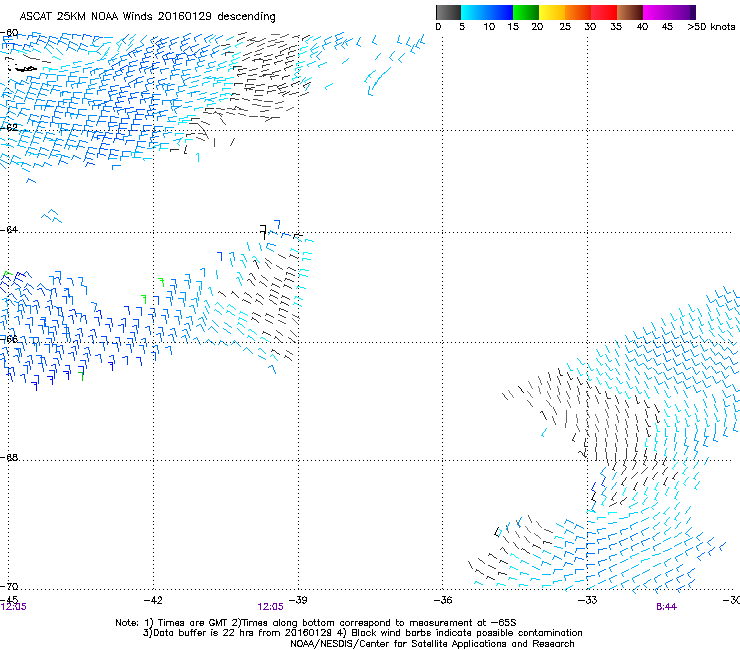Click the purple '12:05' time near -45

tap(14, 607)
